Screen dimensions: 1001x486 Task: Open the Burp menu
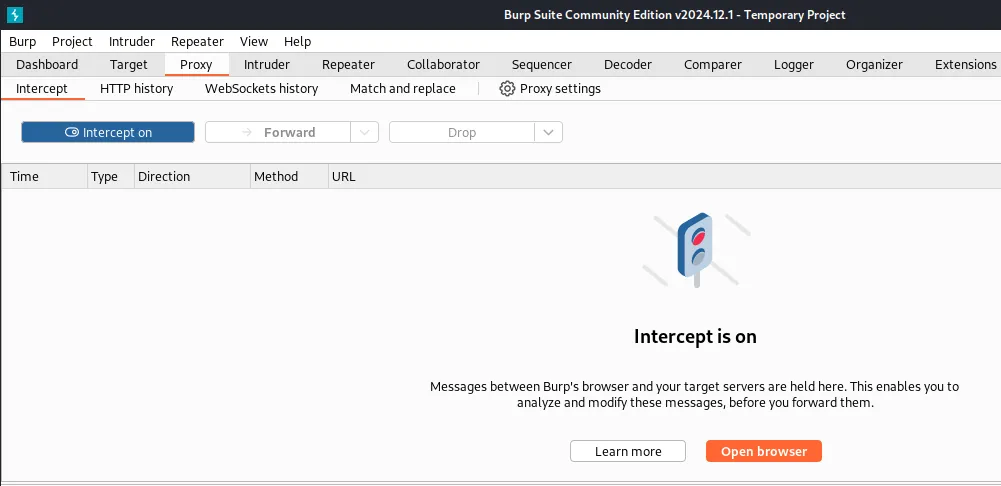tap(22, 42)
